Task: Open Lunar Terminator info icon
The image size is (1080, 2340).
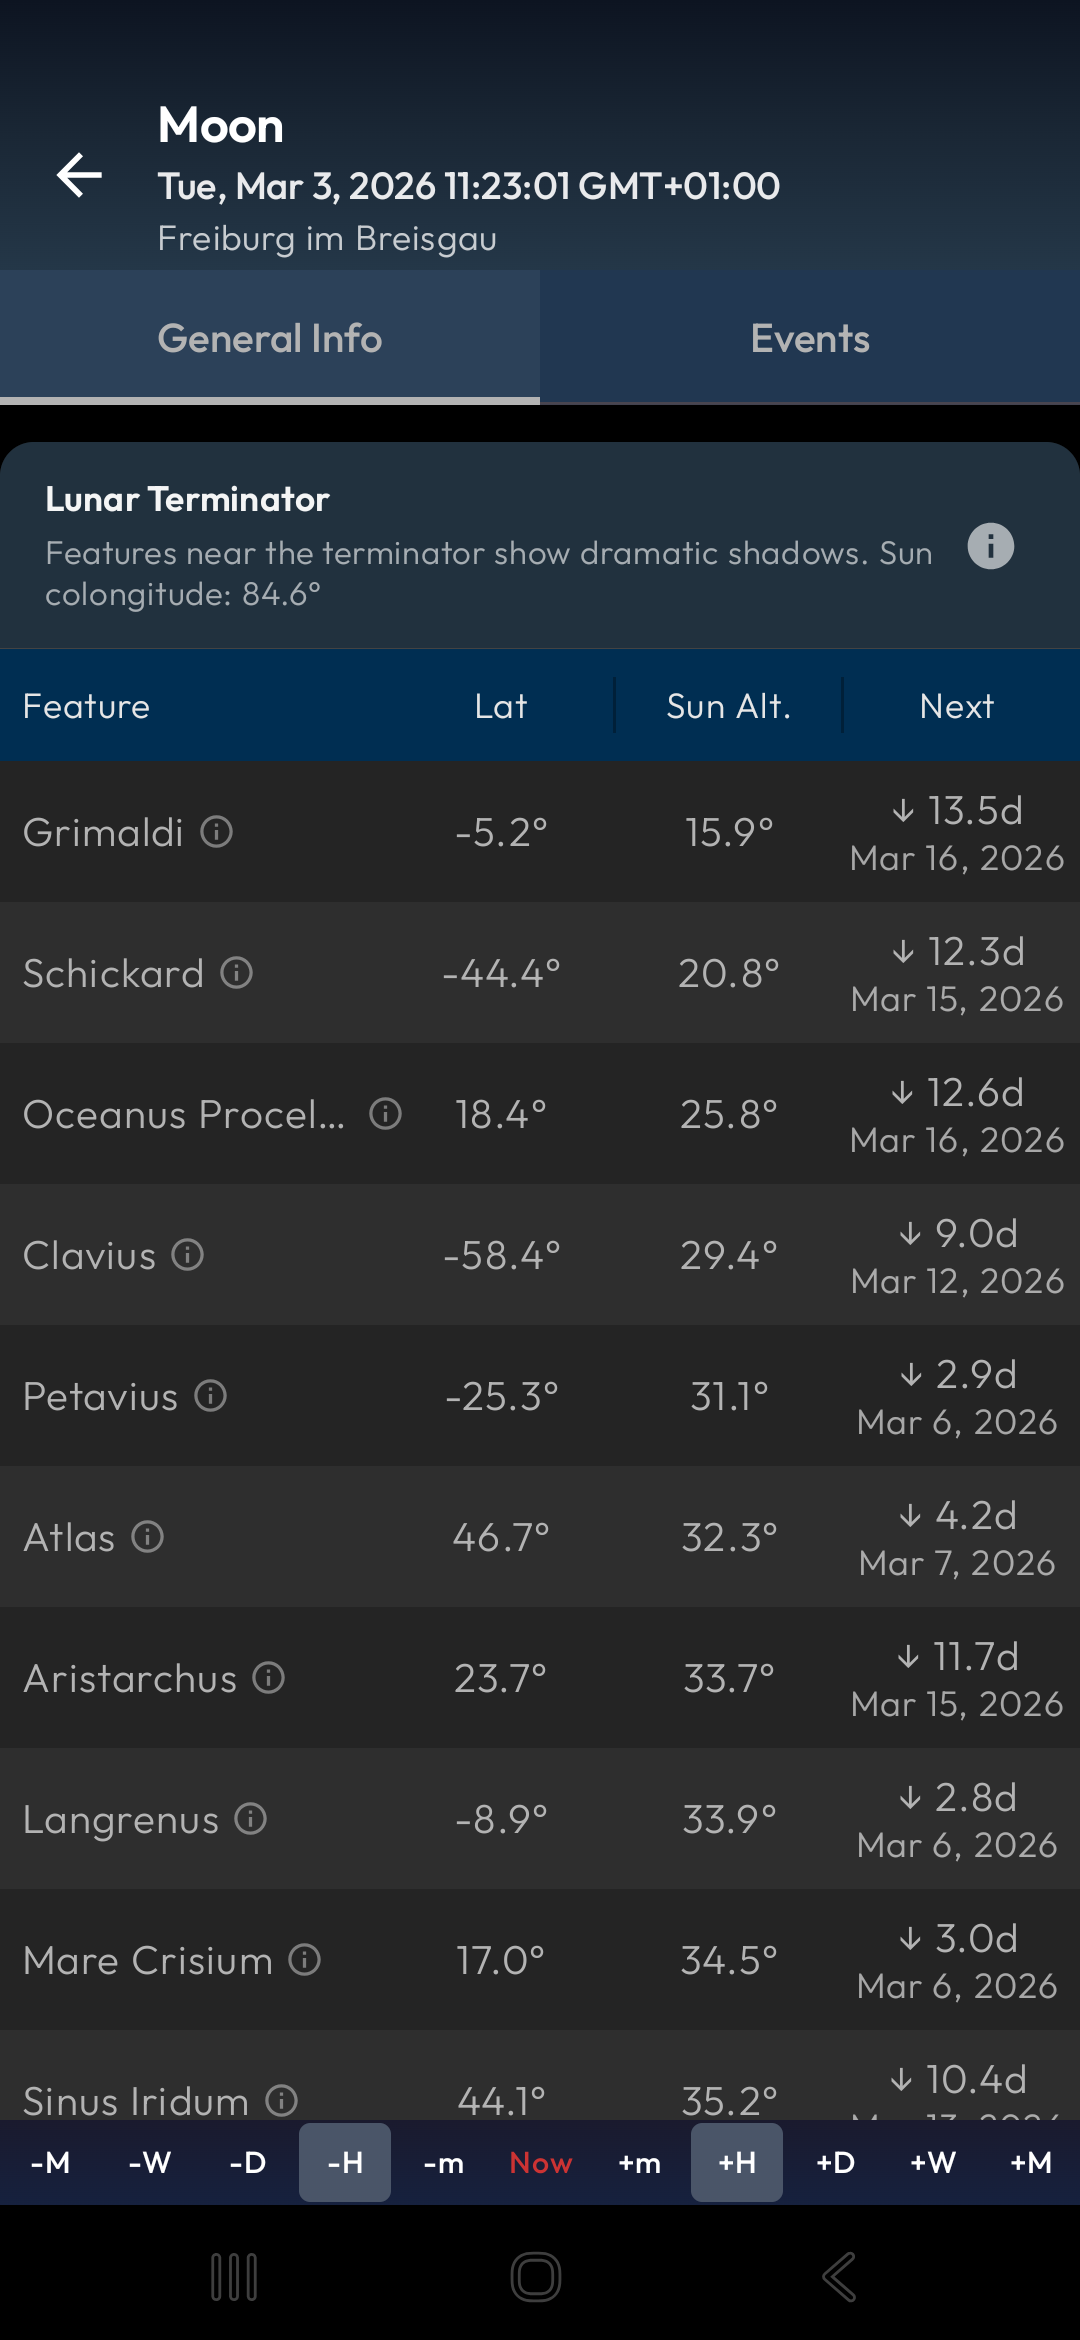Action: pos(990,546)
